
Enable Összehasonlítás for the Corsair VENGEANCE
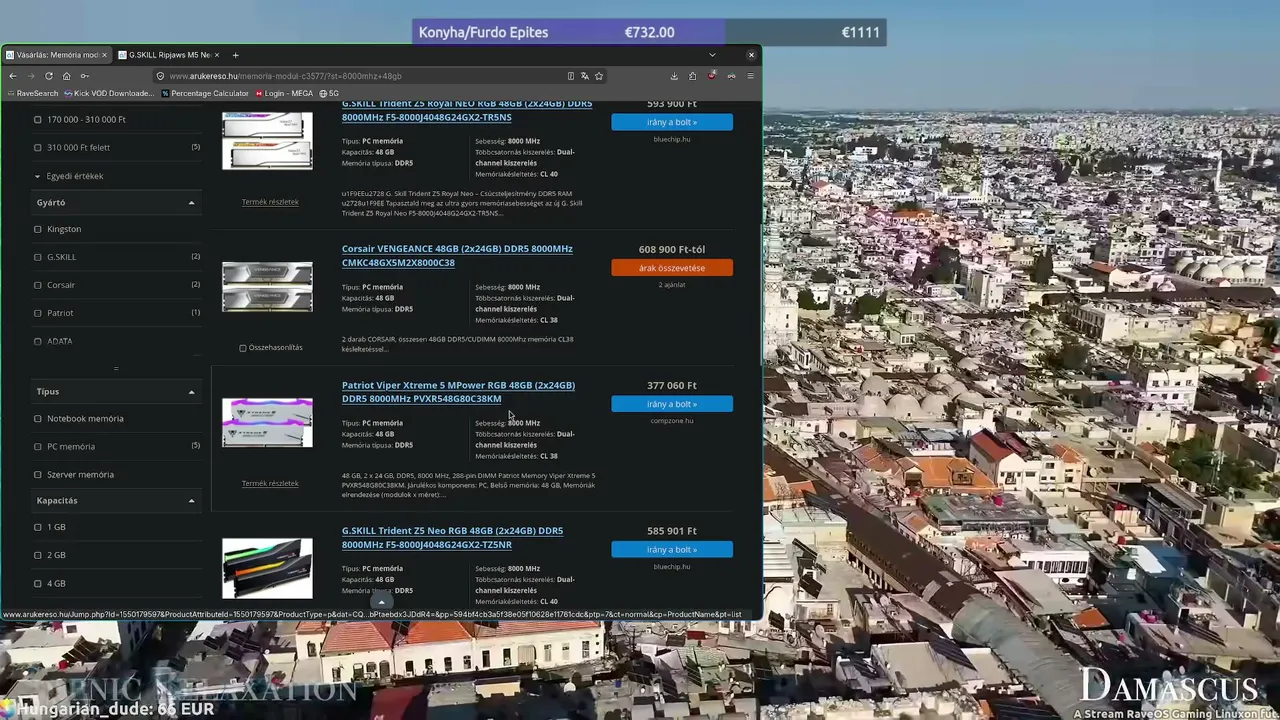pyautogui.click(x=243, y=348)
